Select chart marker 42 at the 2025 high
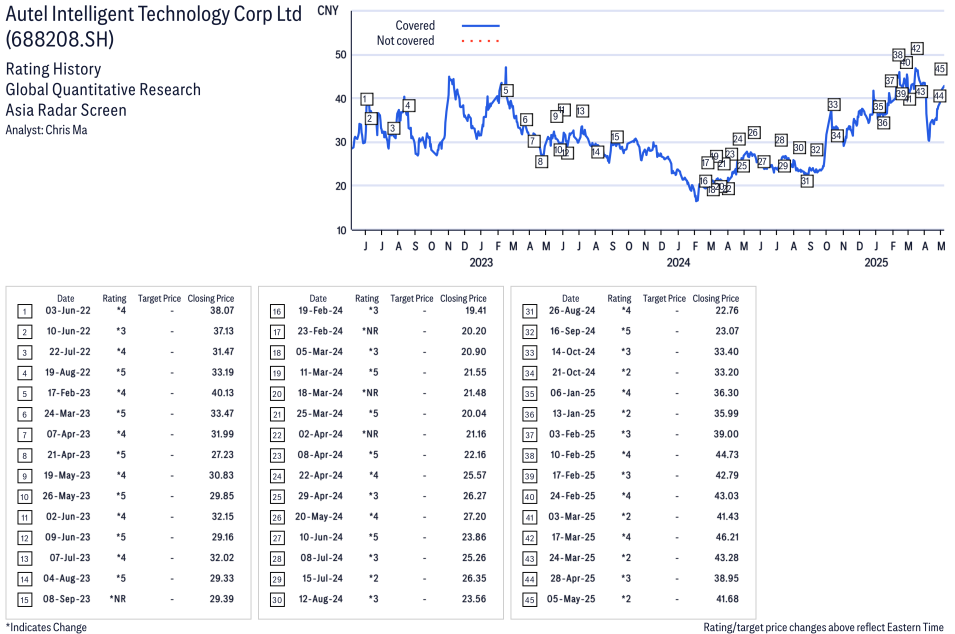Viewport: 955px width, 634px height. 917,48
